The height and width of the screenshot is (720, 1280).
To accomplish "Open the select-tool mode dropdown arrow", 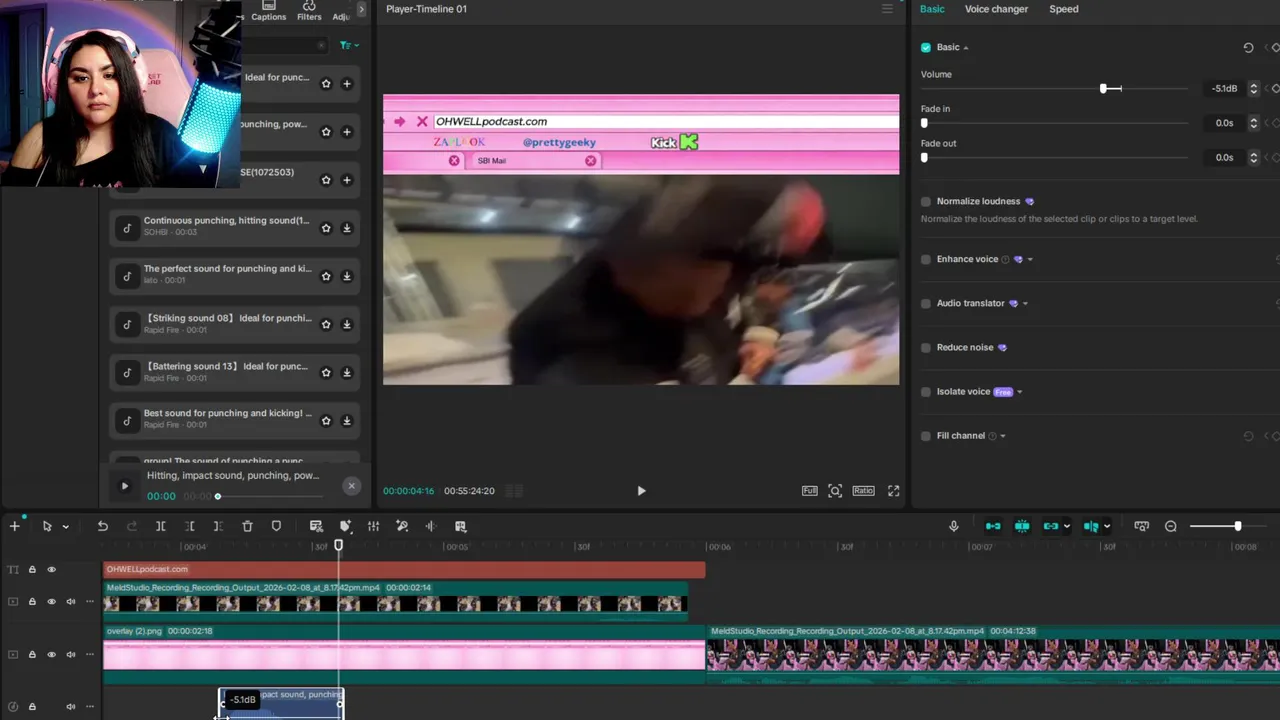I will click(66, 527).
